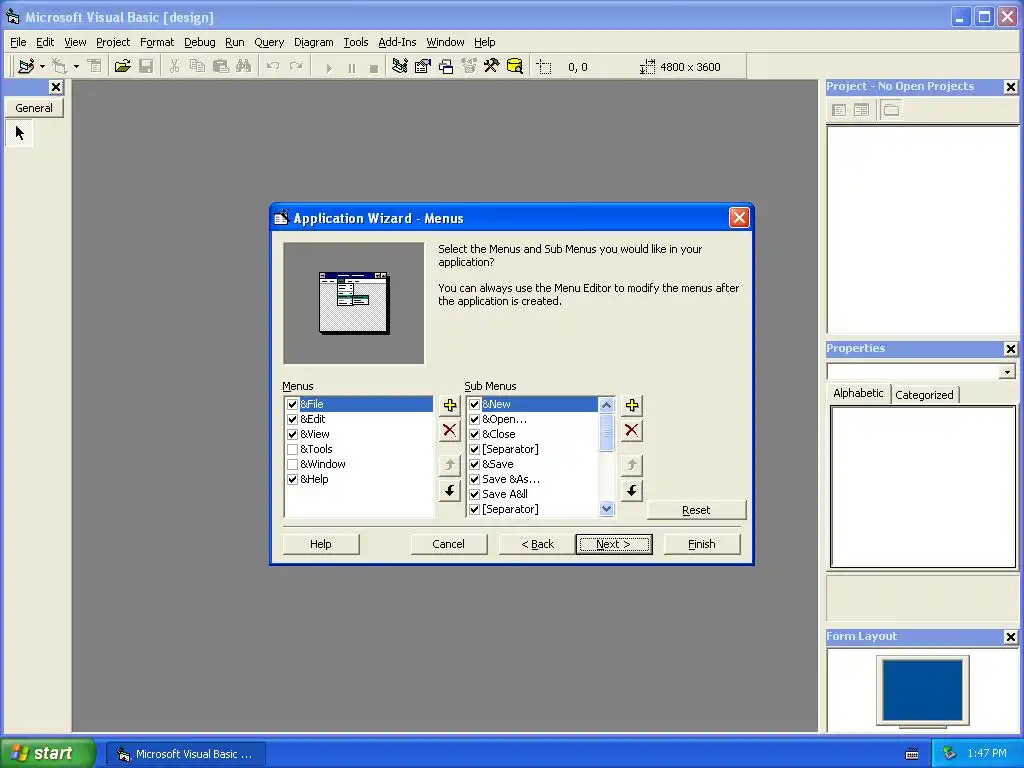Click View Code icon in Project panel

(x=839, y=110)
